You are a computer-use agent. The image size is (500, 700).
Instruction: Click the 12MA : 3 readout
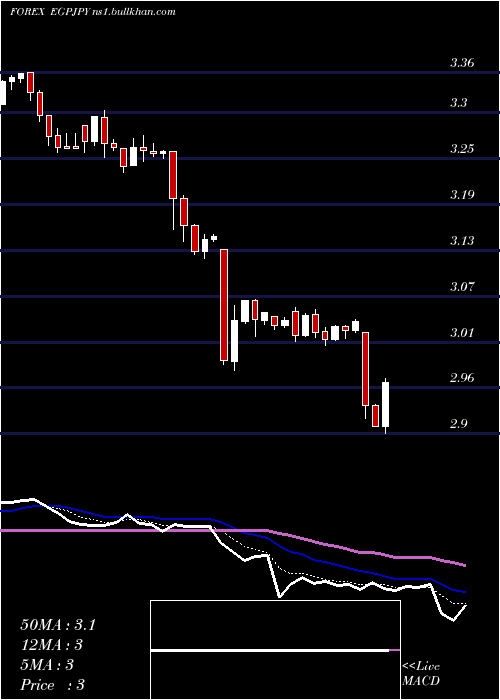click(x=52, y=645)
